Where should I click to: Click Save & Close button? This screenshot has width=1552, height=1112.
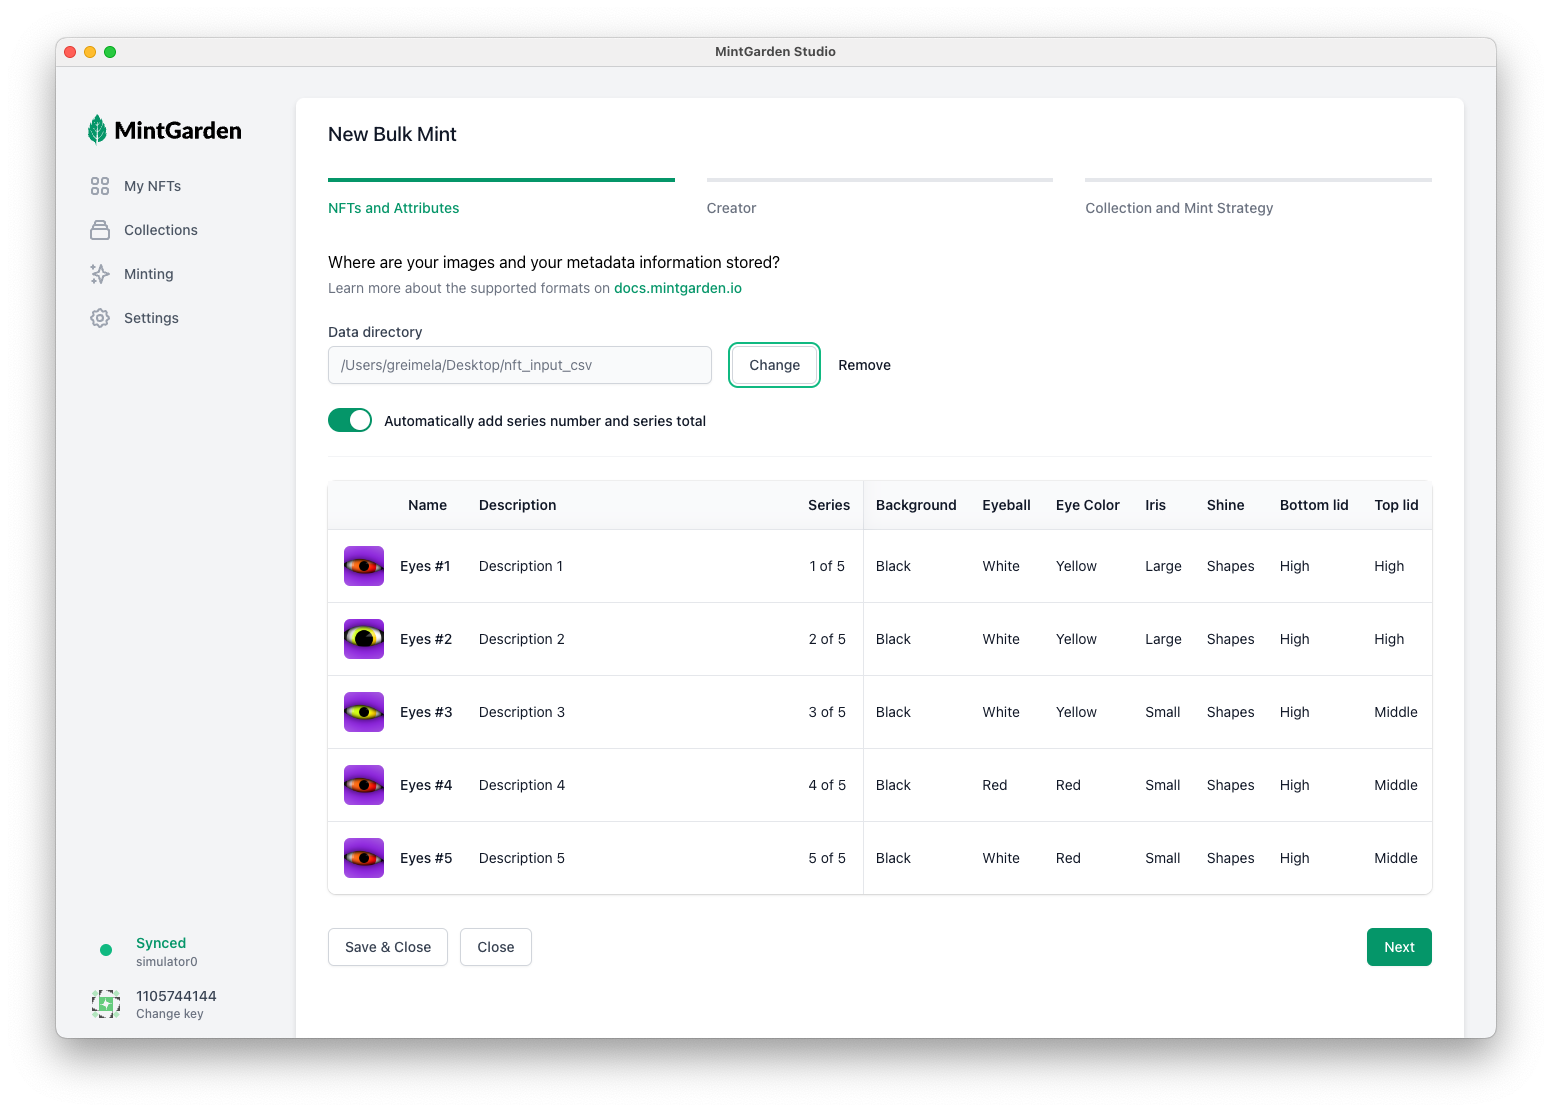tap(388, 947)
